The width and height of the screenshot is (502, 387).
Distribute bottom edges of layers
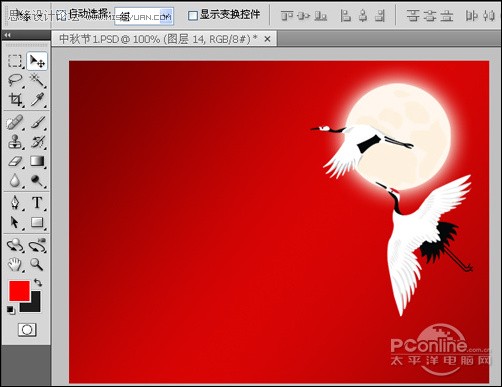click(x=447, y=15)
